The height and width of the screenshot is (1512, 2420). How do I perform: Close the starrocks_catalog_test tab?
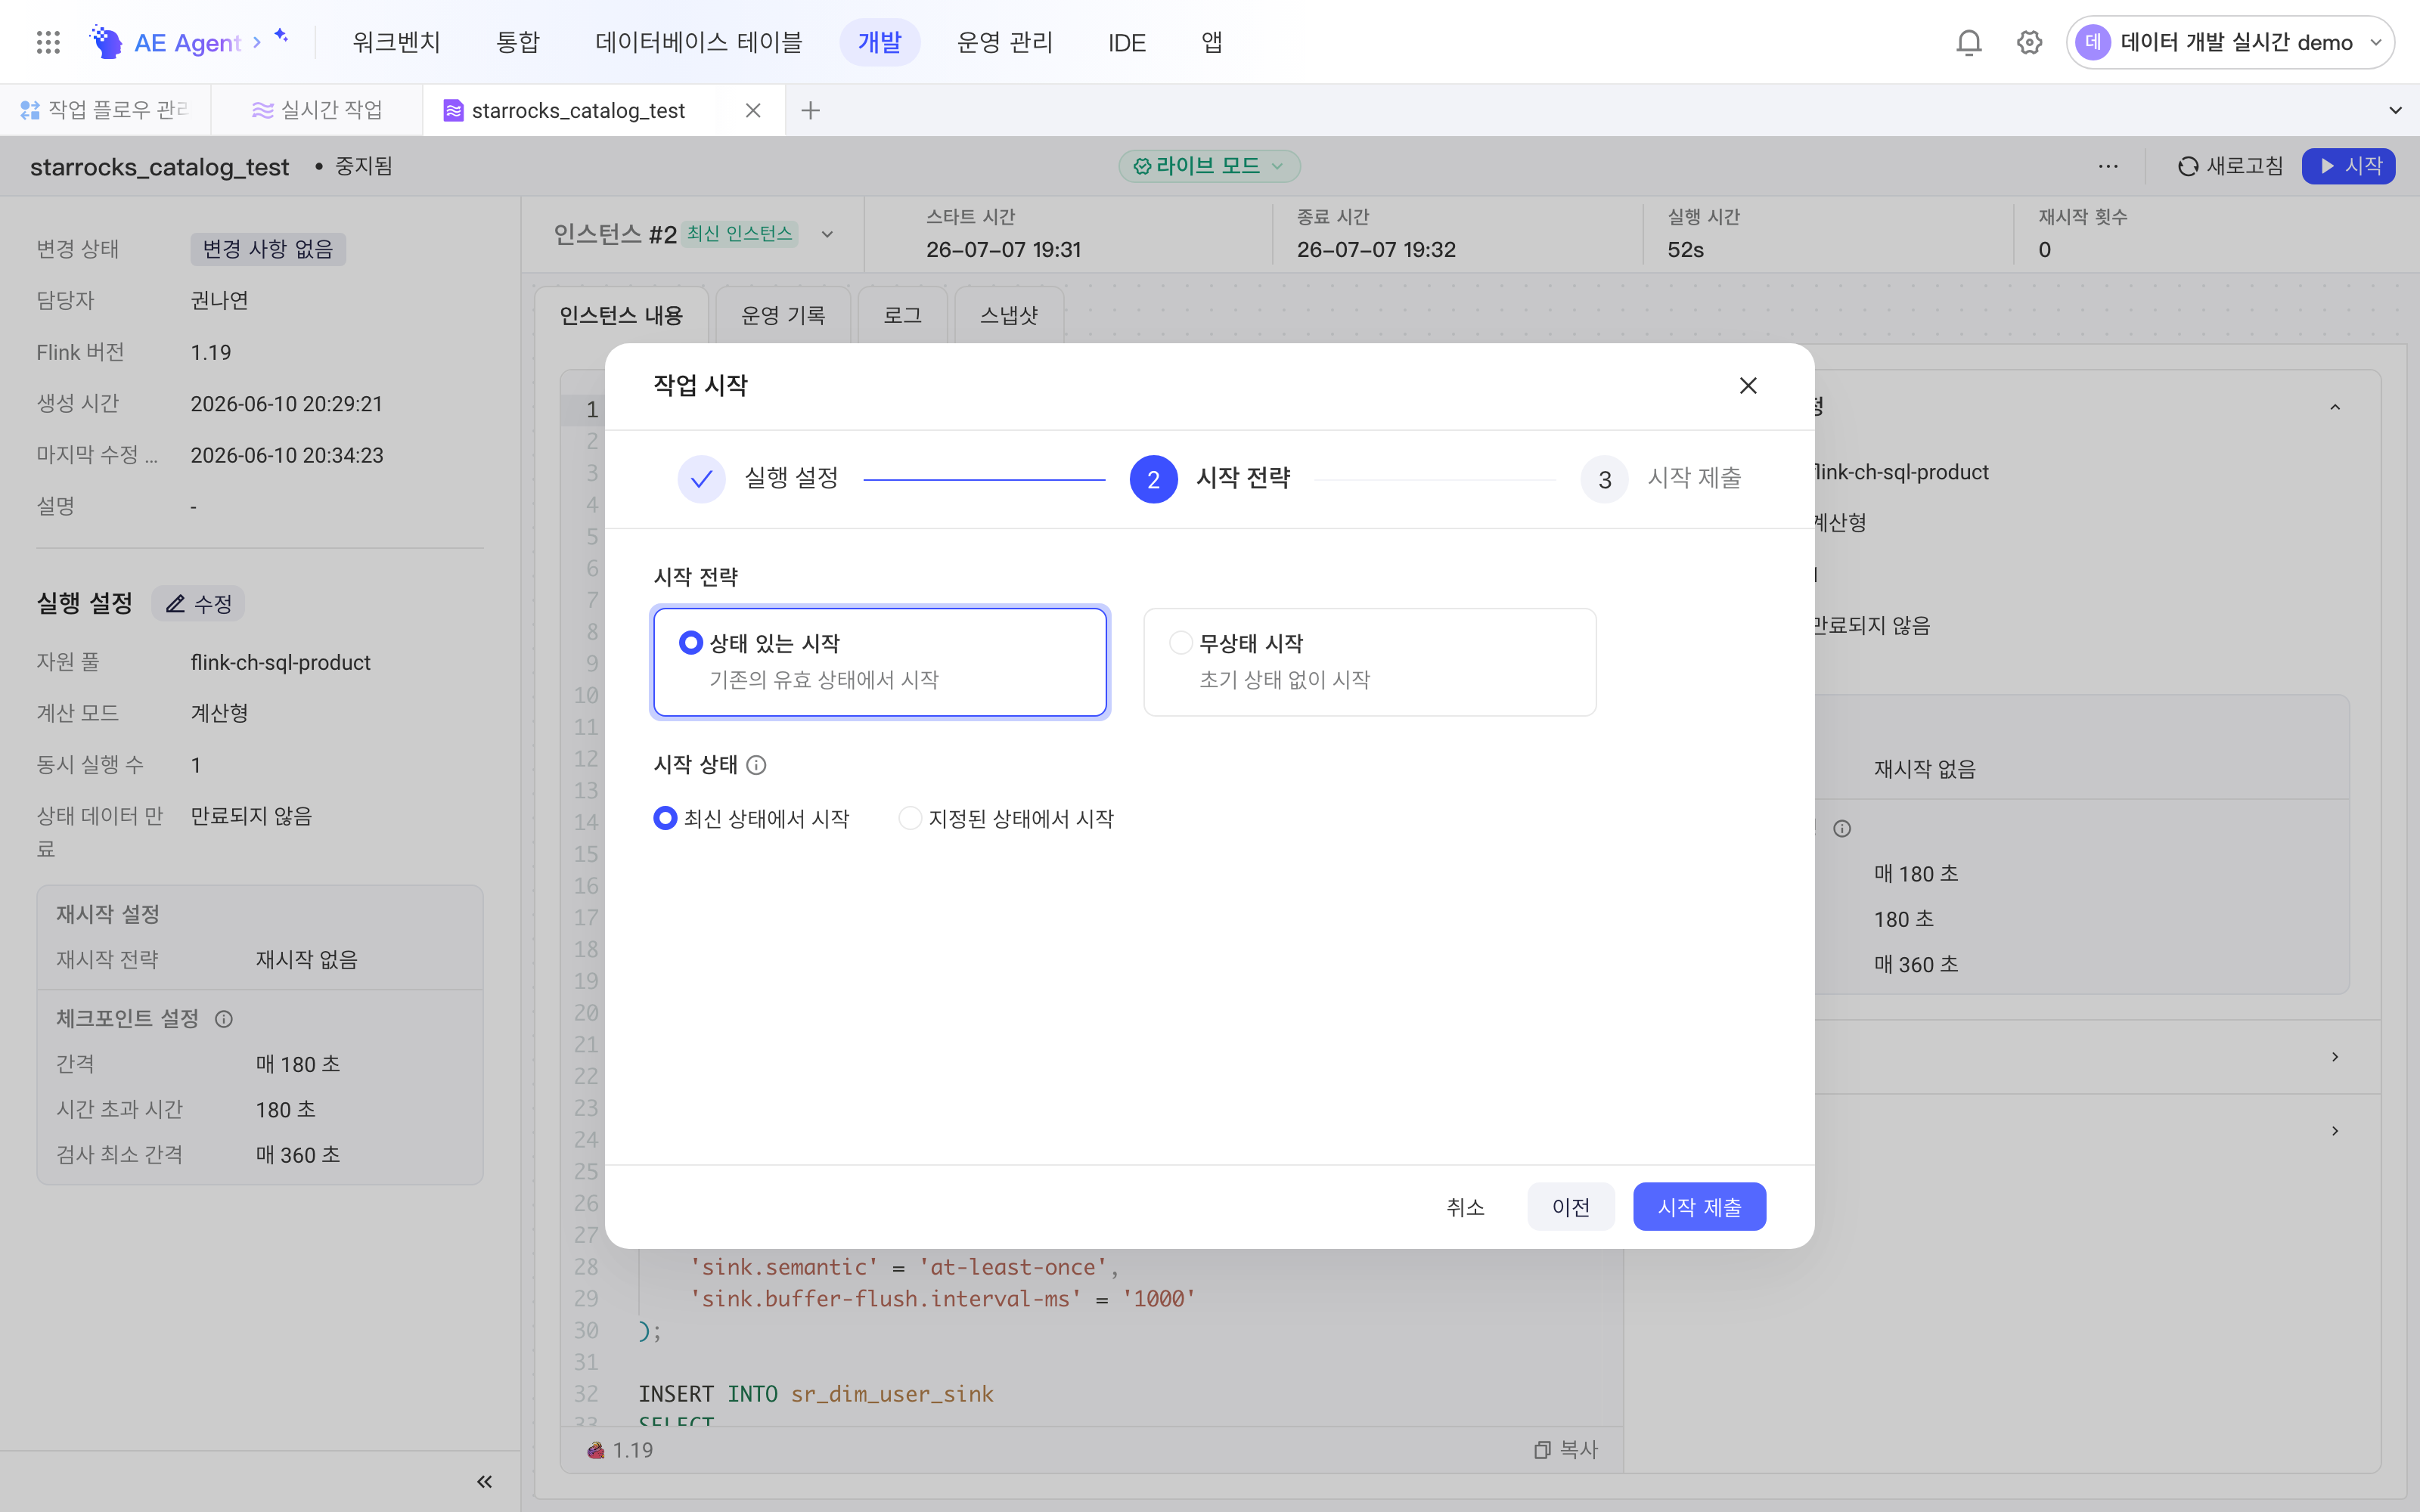[x=753, y=110]
